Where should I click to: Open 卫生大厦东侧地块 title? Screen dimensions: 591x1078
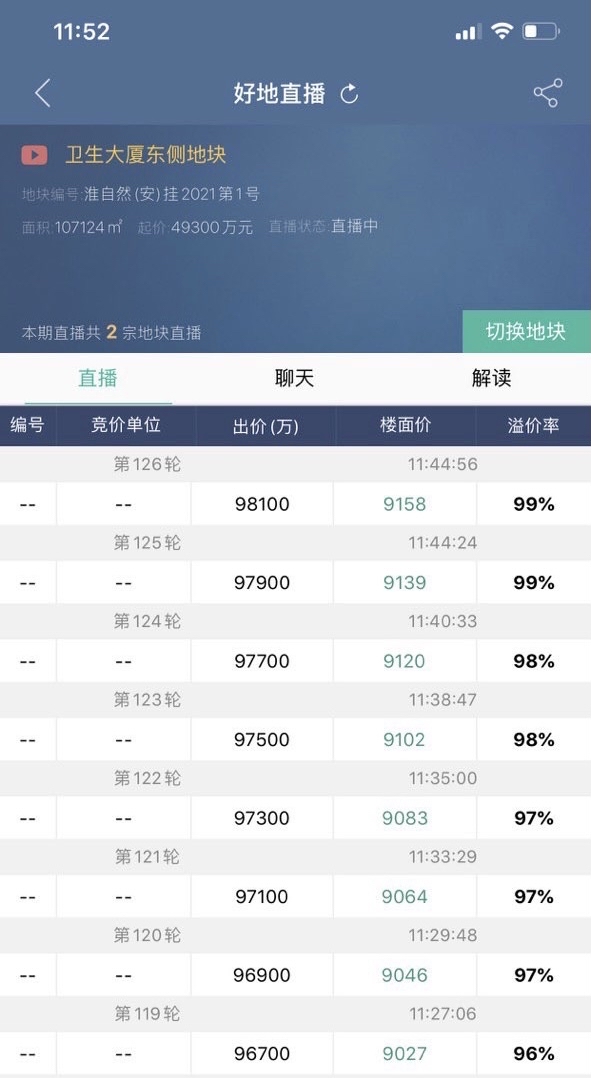click(146, 155)
